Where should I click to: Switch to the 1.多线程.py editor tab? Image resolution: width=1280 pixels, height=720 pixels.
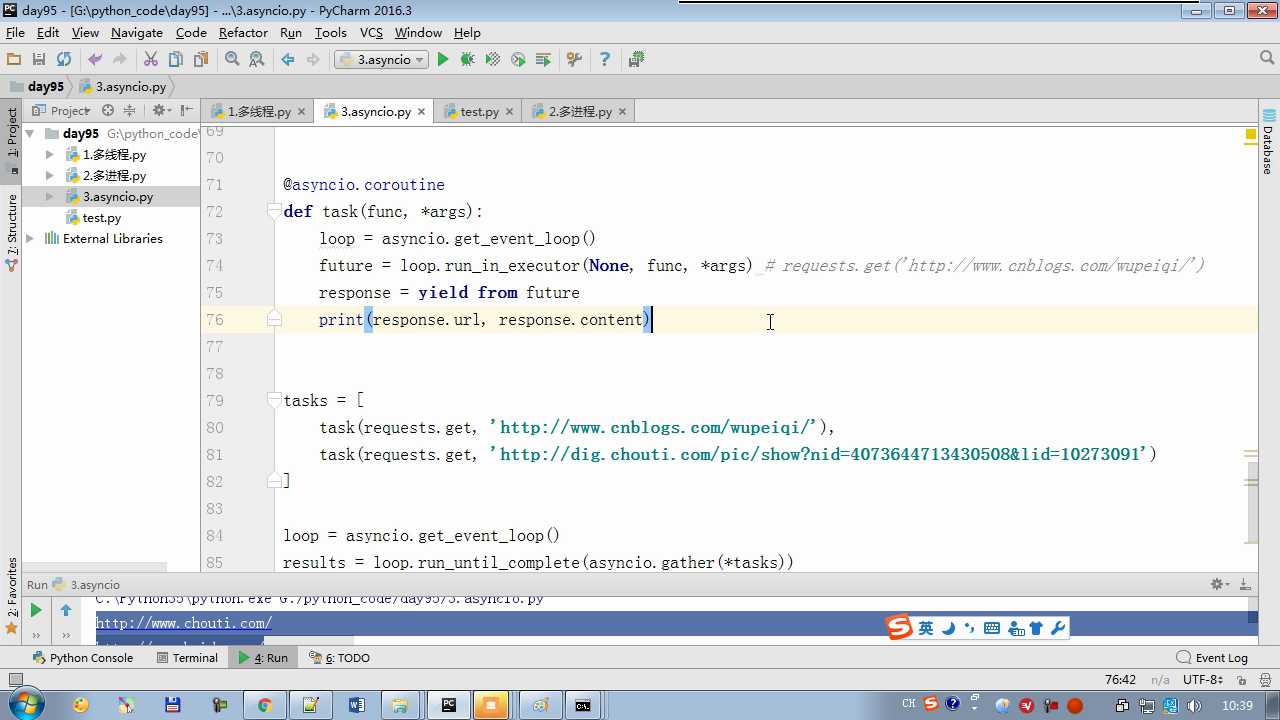[x=258, y=111]
